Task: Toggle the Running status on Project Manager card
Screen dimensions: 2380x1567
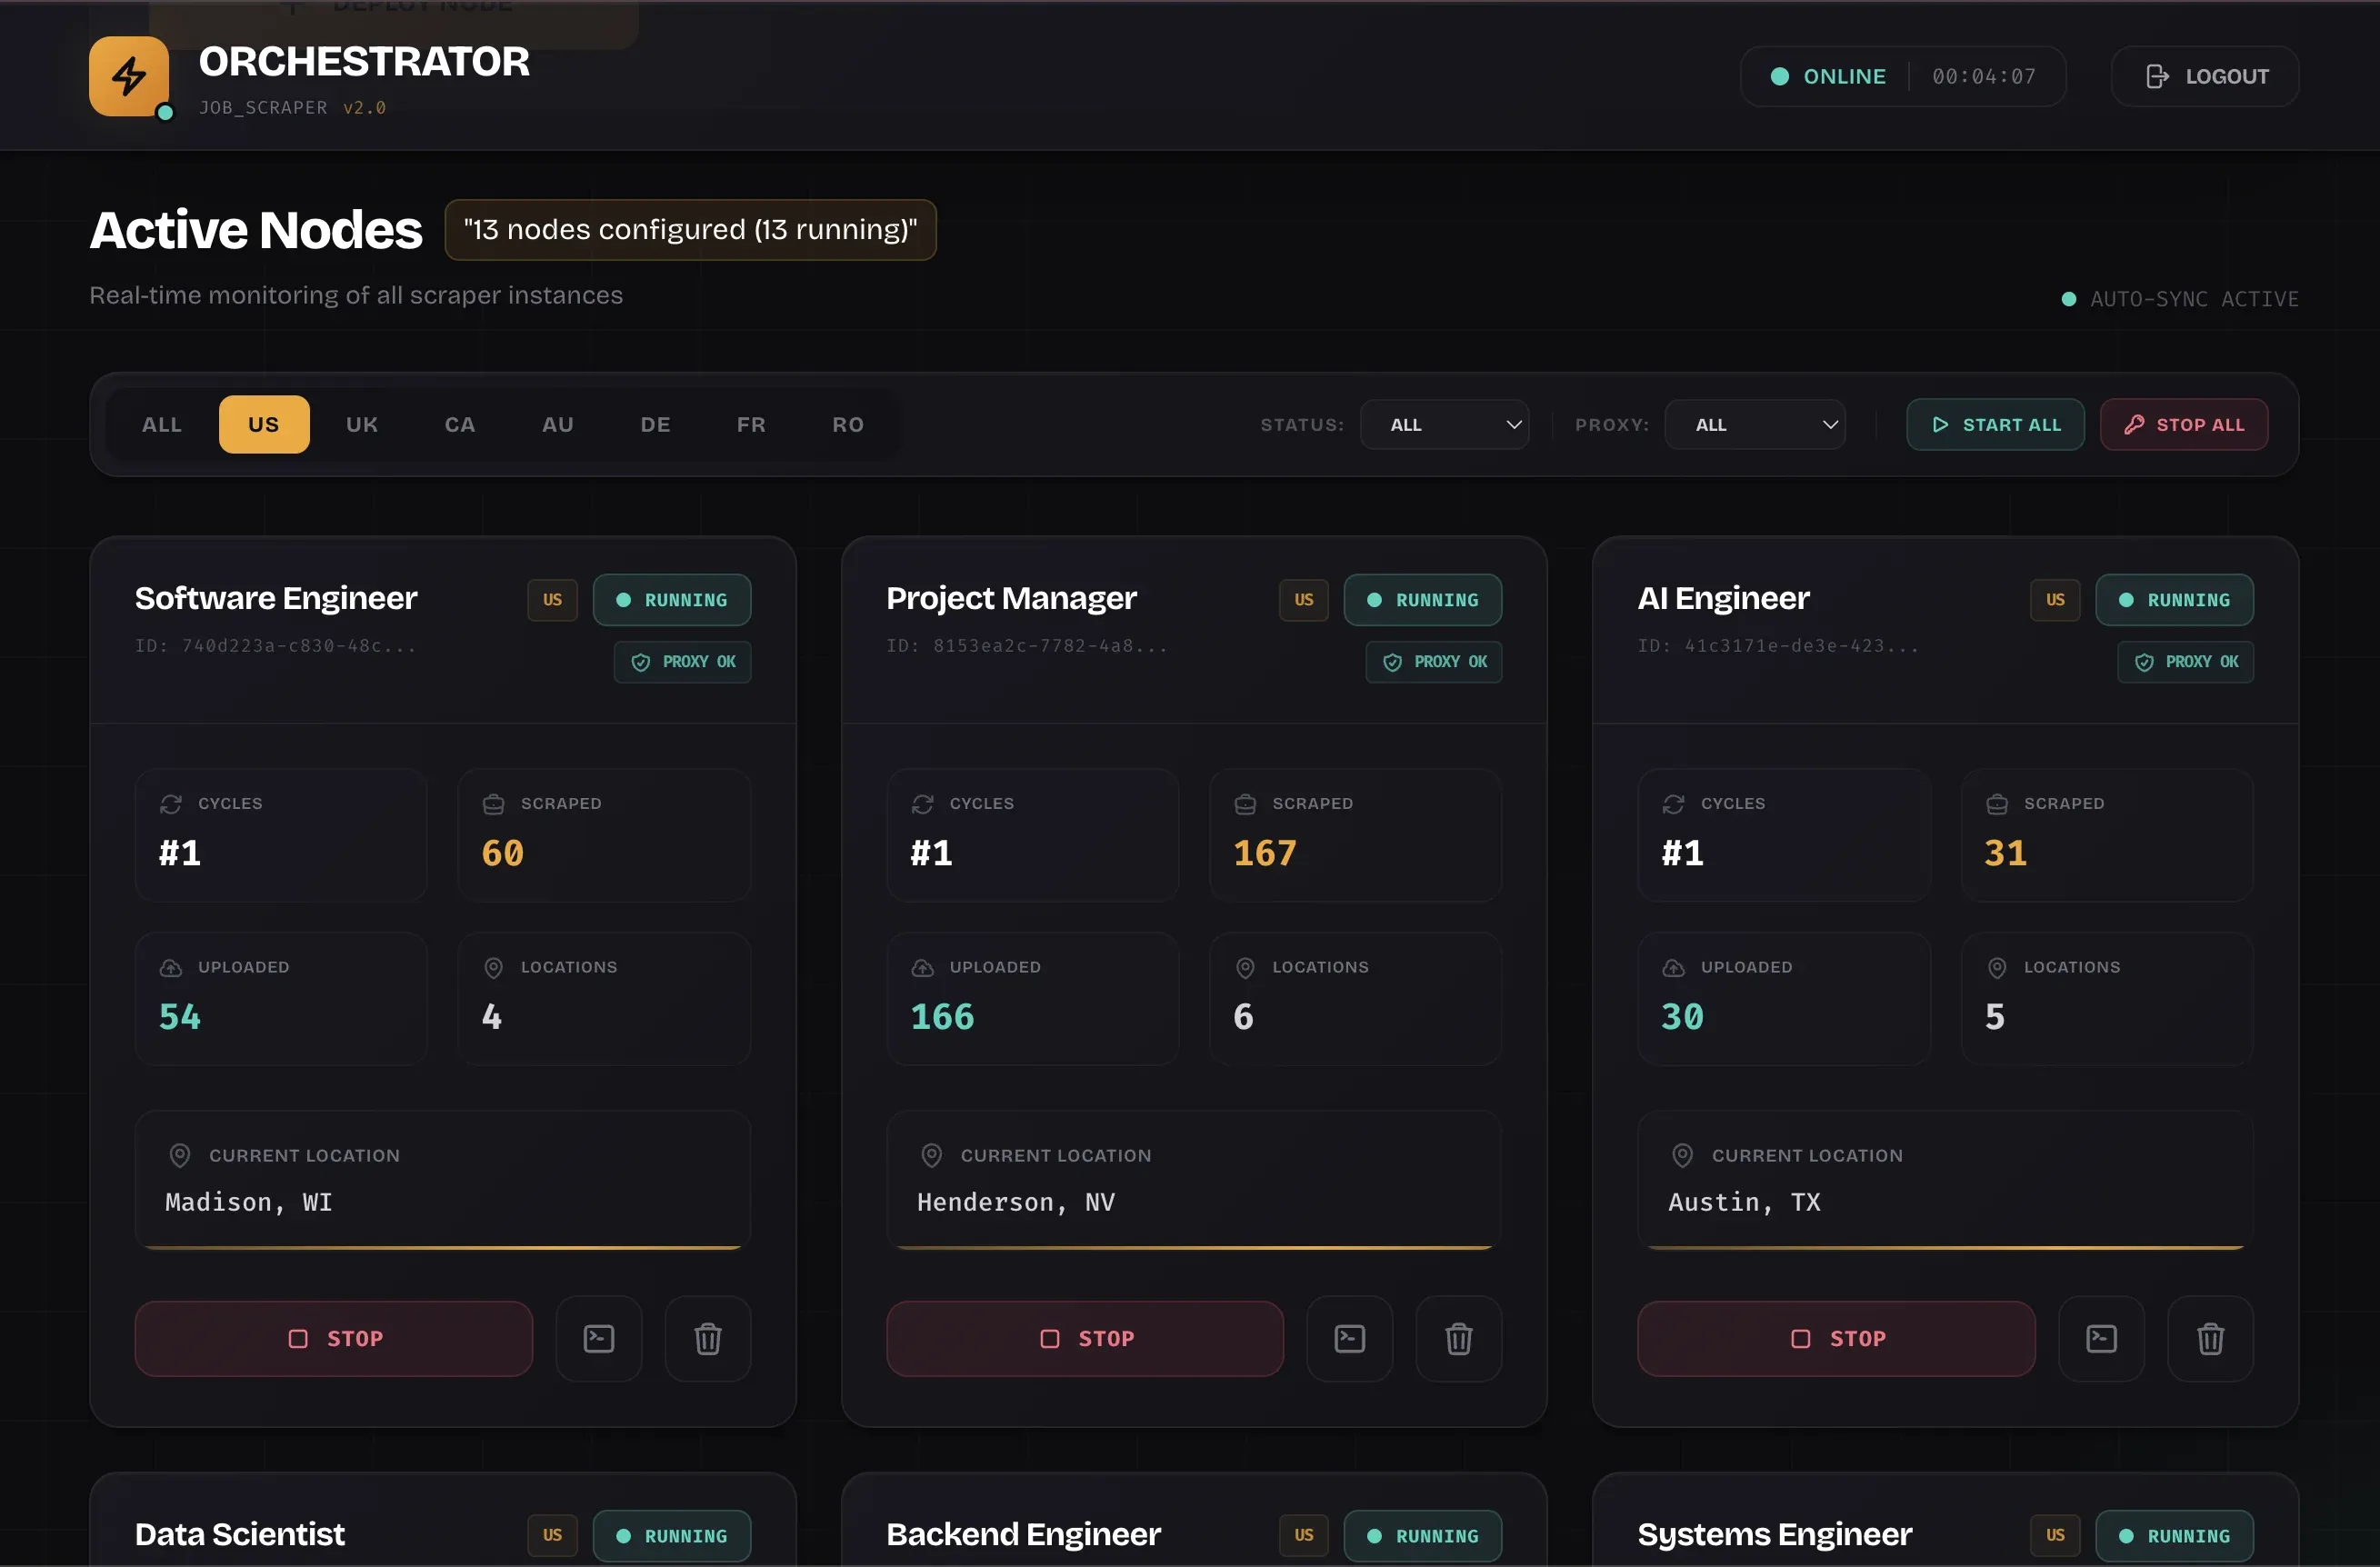Action: [1422, 599]
